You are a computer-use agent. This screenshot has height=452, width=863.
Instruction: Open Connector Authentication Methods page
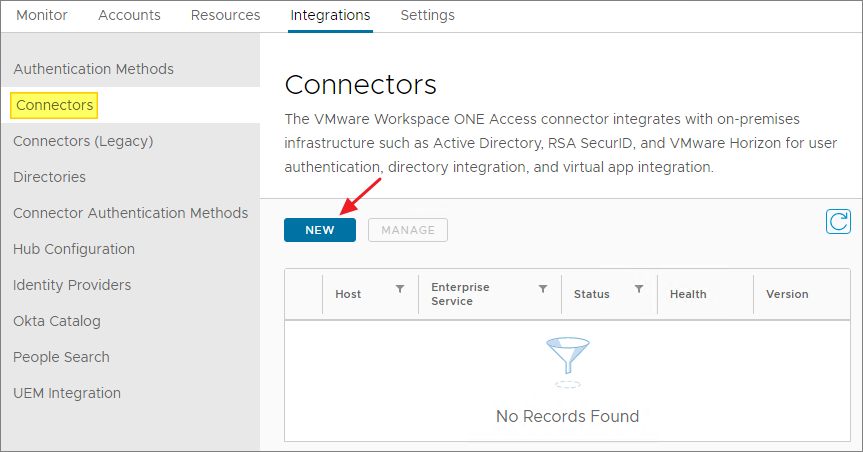pos(130,213)
